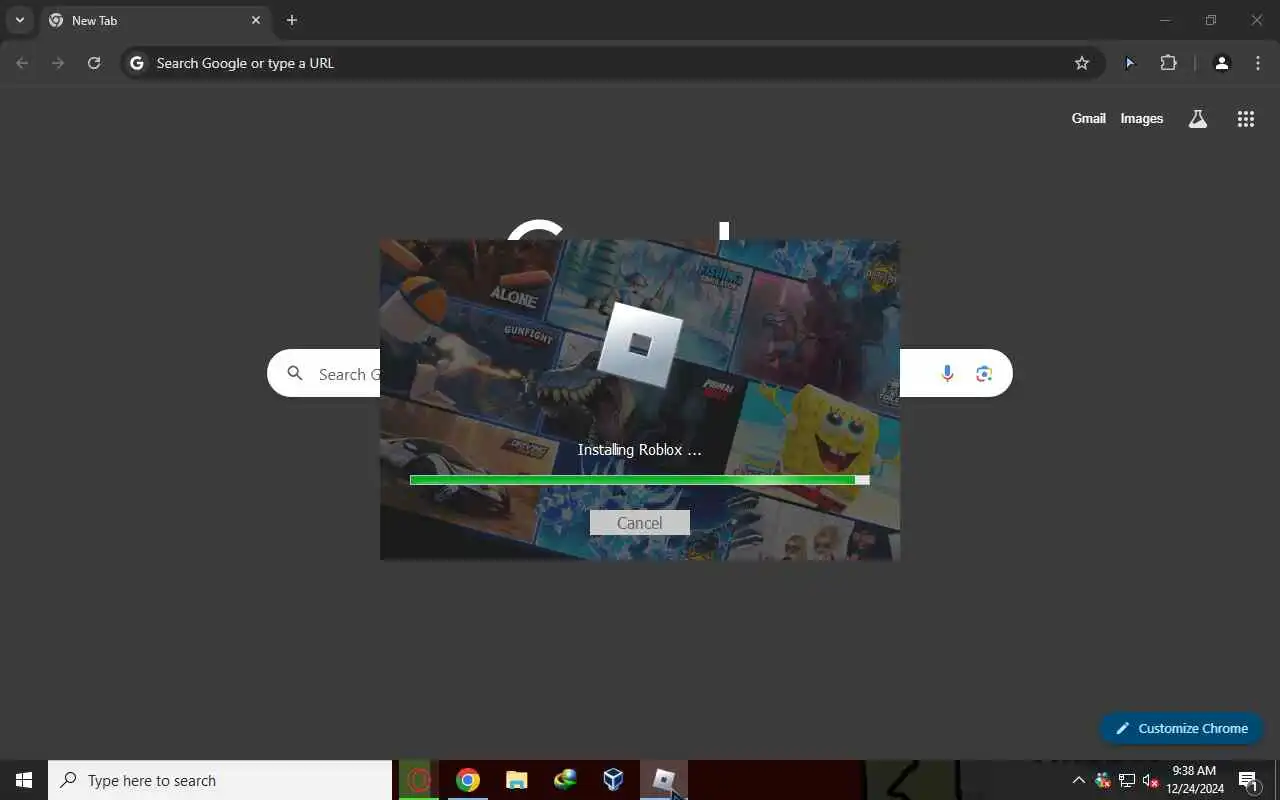Close the New Tab tab
This screenshot has width=1280, height=800.
click(255, 20)
